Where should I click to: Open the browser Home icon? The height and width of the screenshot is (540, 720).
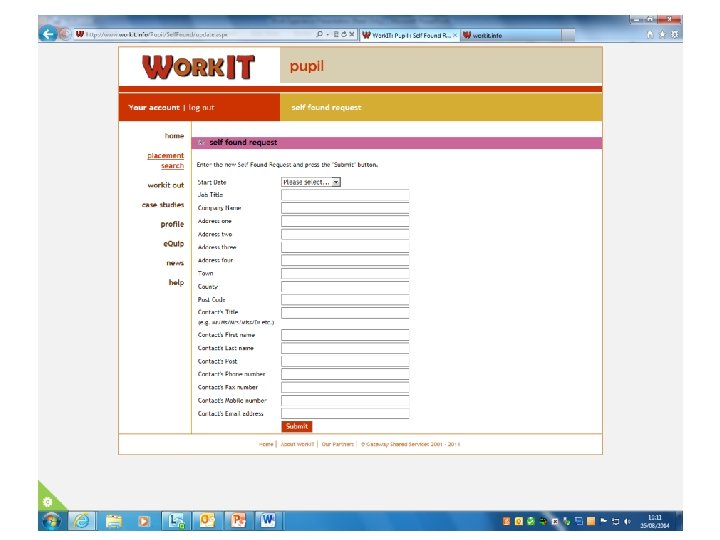649,34
